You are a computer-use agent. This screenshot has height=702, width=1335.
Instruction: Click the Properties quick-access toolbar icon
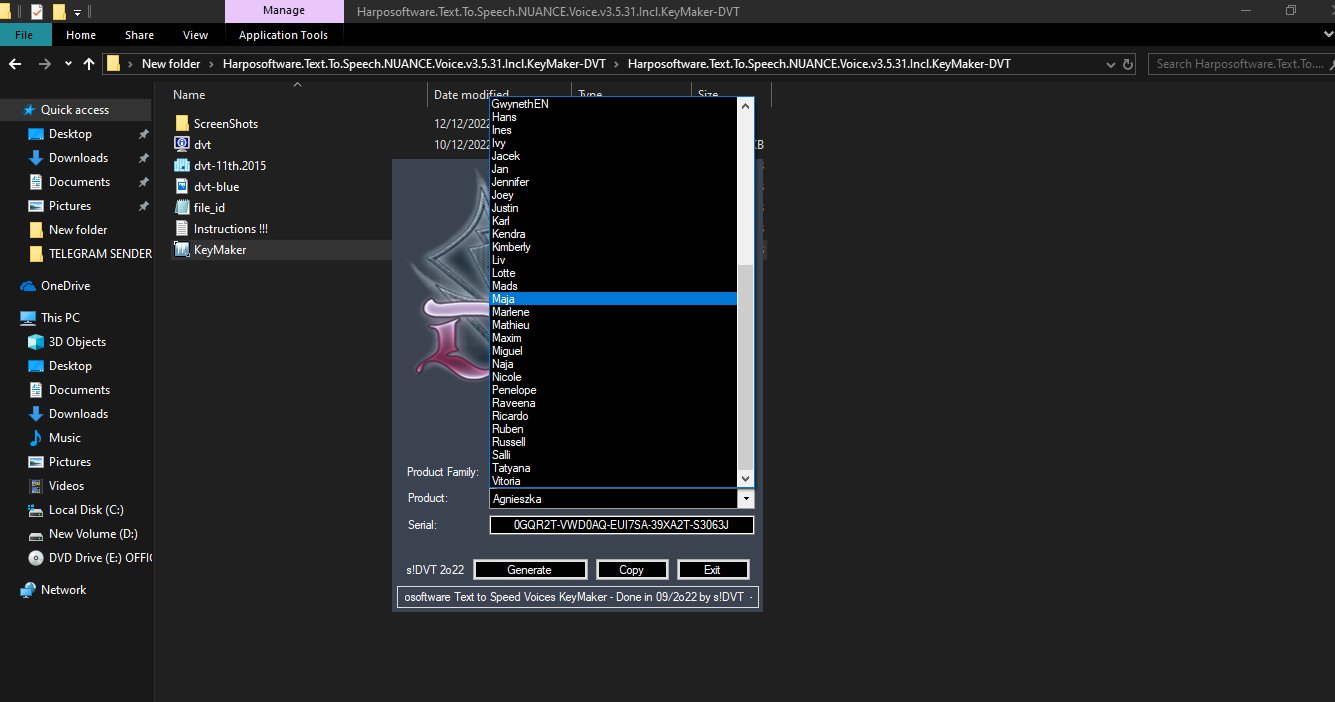[x=37, y=12]
